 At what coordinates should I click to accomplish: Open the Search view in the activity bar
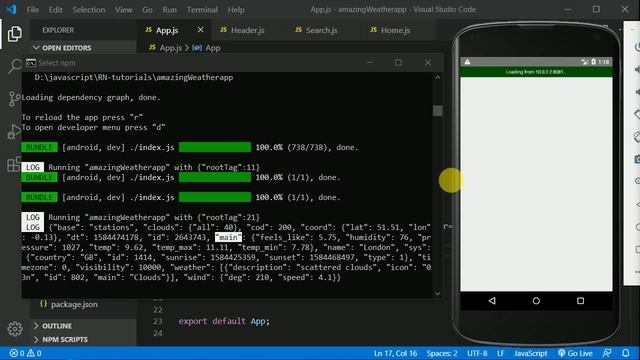[x=14, y=65]
